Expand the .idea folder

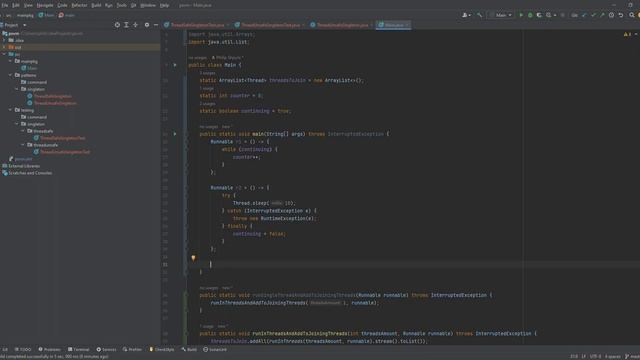[4, 40]
